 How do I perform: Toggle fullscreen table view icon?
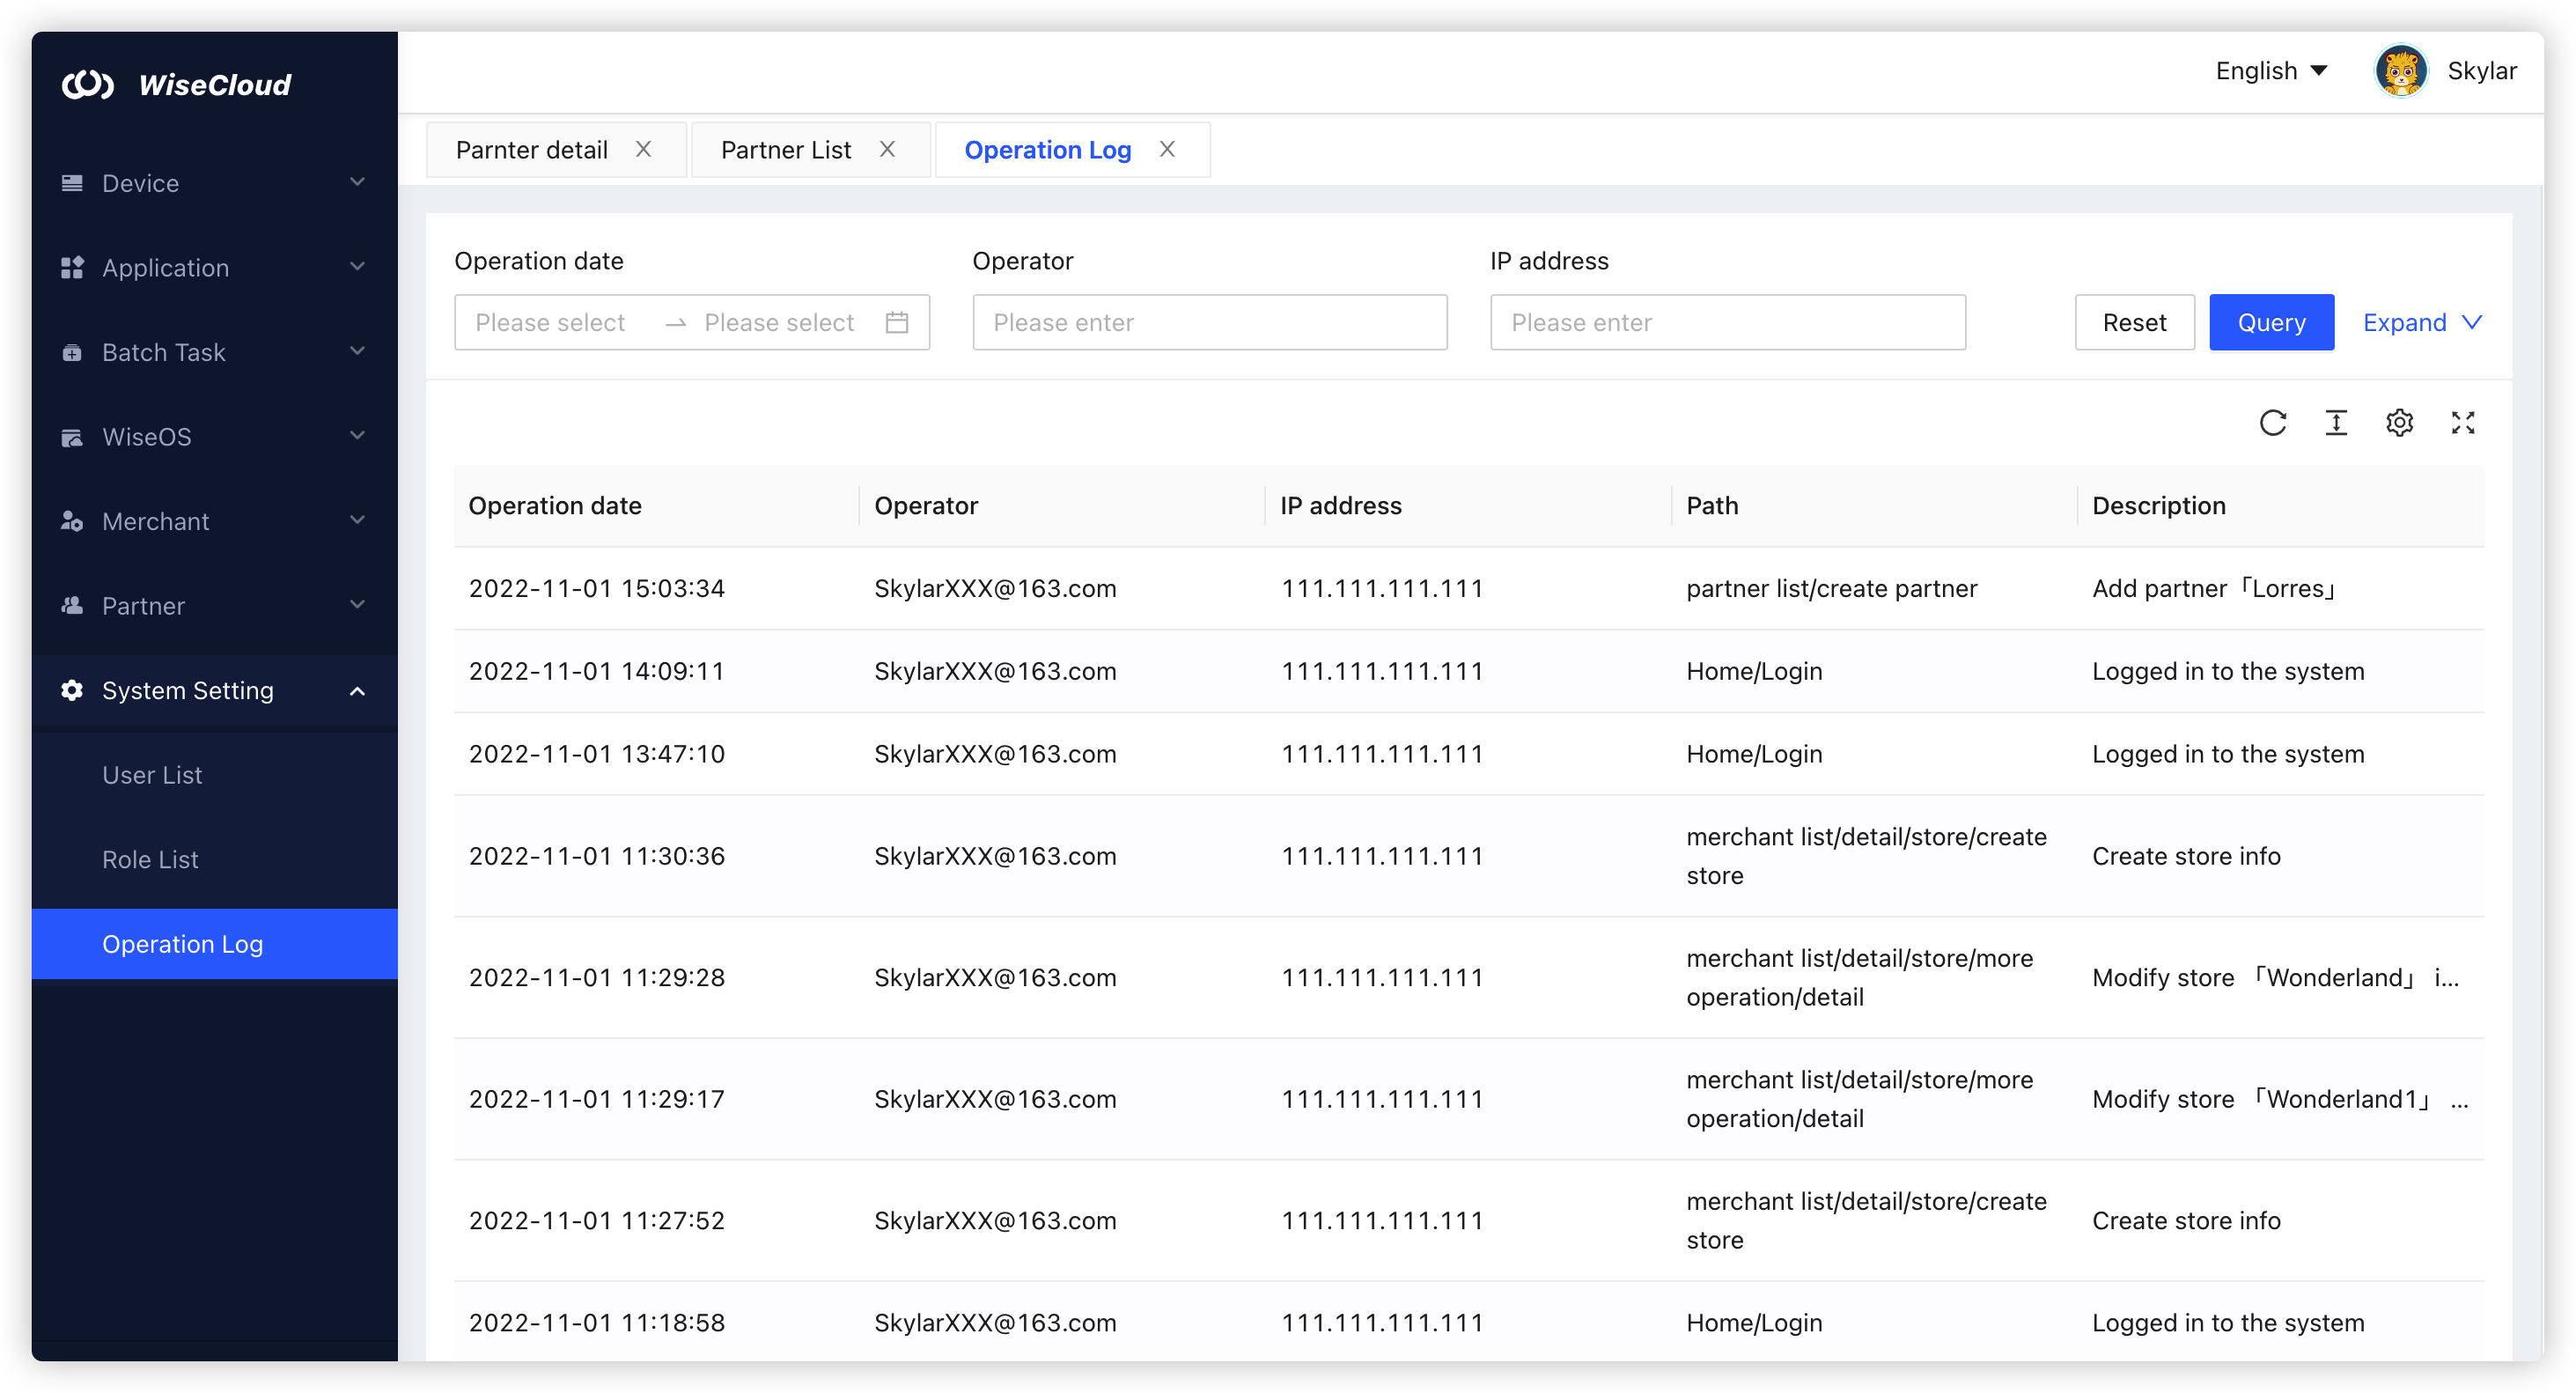click(2462, 423)
